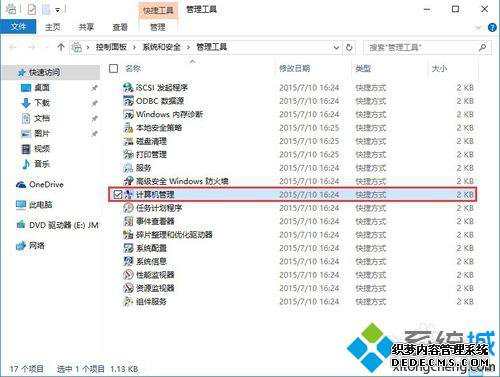Click the 资源监视器 file name
Image resolution: width=500 pixels, height=377 pixels.
(155, 288)
